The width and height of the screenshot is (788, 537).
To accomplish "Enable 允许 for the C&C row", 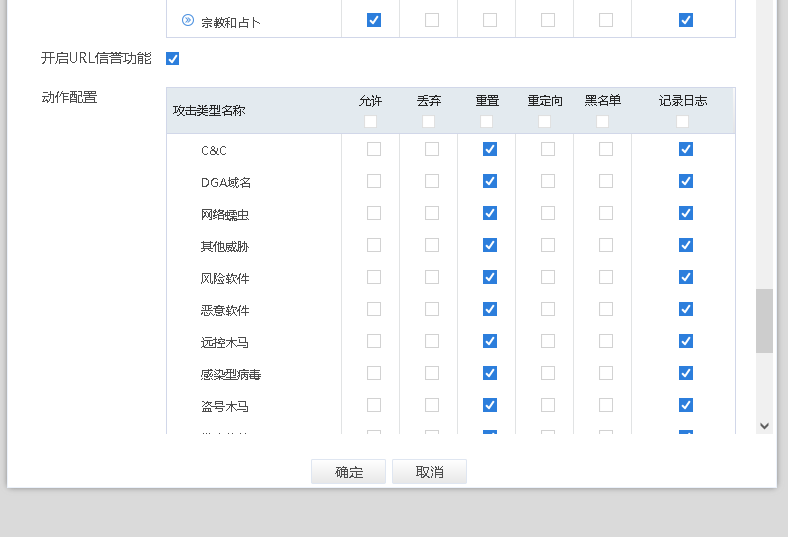I will click(x=374, y=149).
